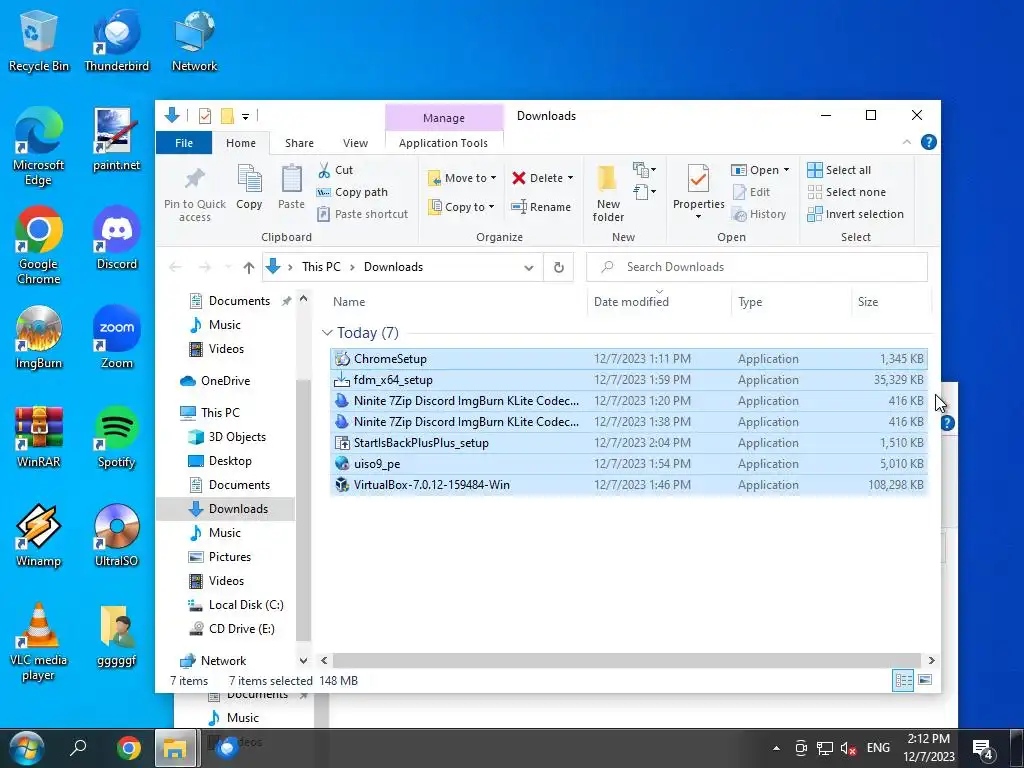This screenshot has width=1024, height=768.
Task: Sort by Size column header
Action: [868, 302]
